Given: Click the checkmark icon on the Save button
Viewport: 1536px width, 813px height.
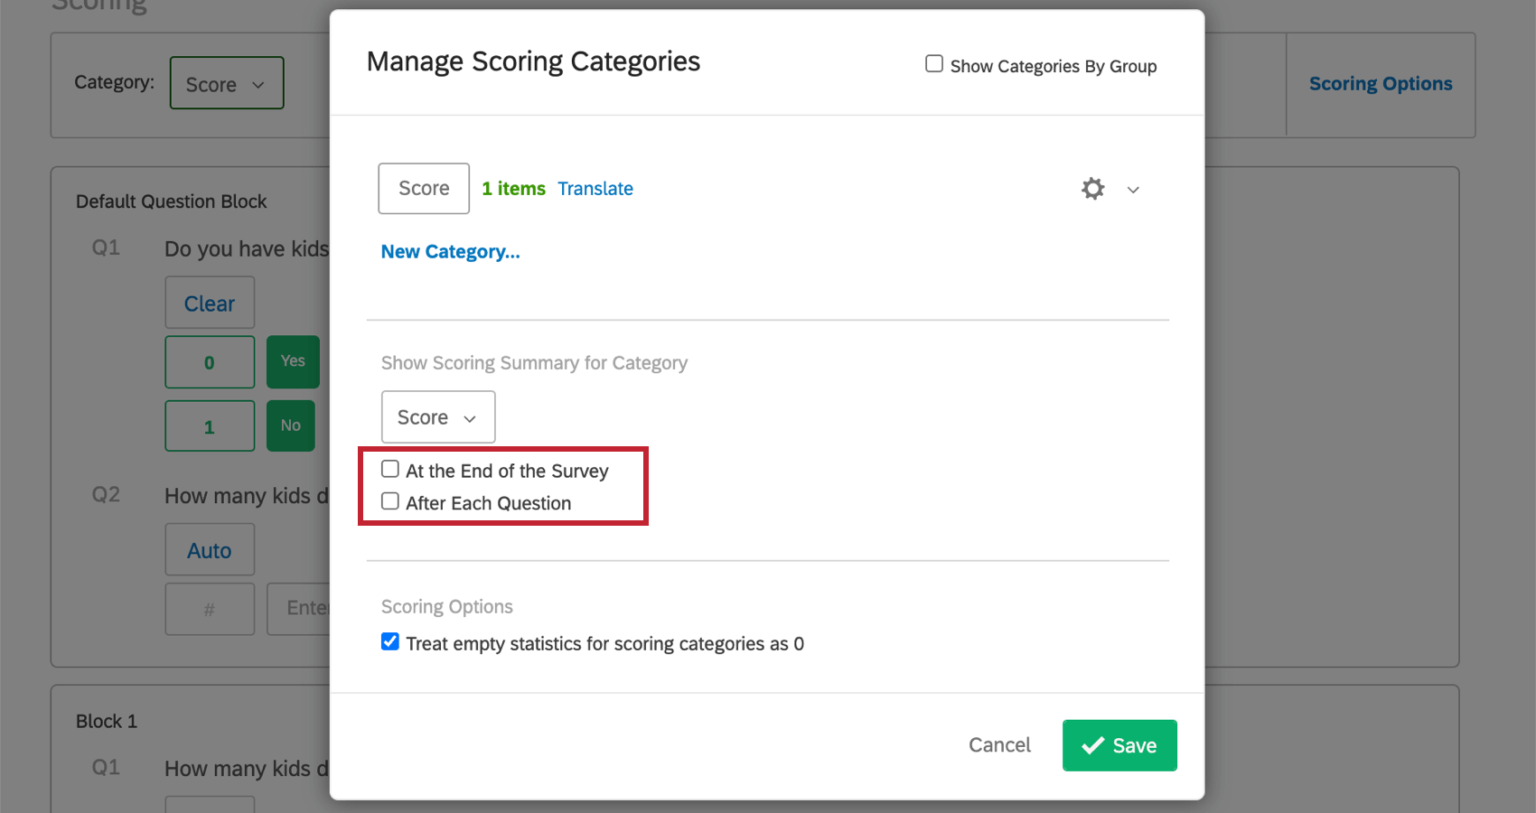Looking at the screenshot, I should (x=1095, y=745).
